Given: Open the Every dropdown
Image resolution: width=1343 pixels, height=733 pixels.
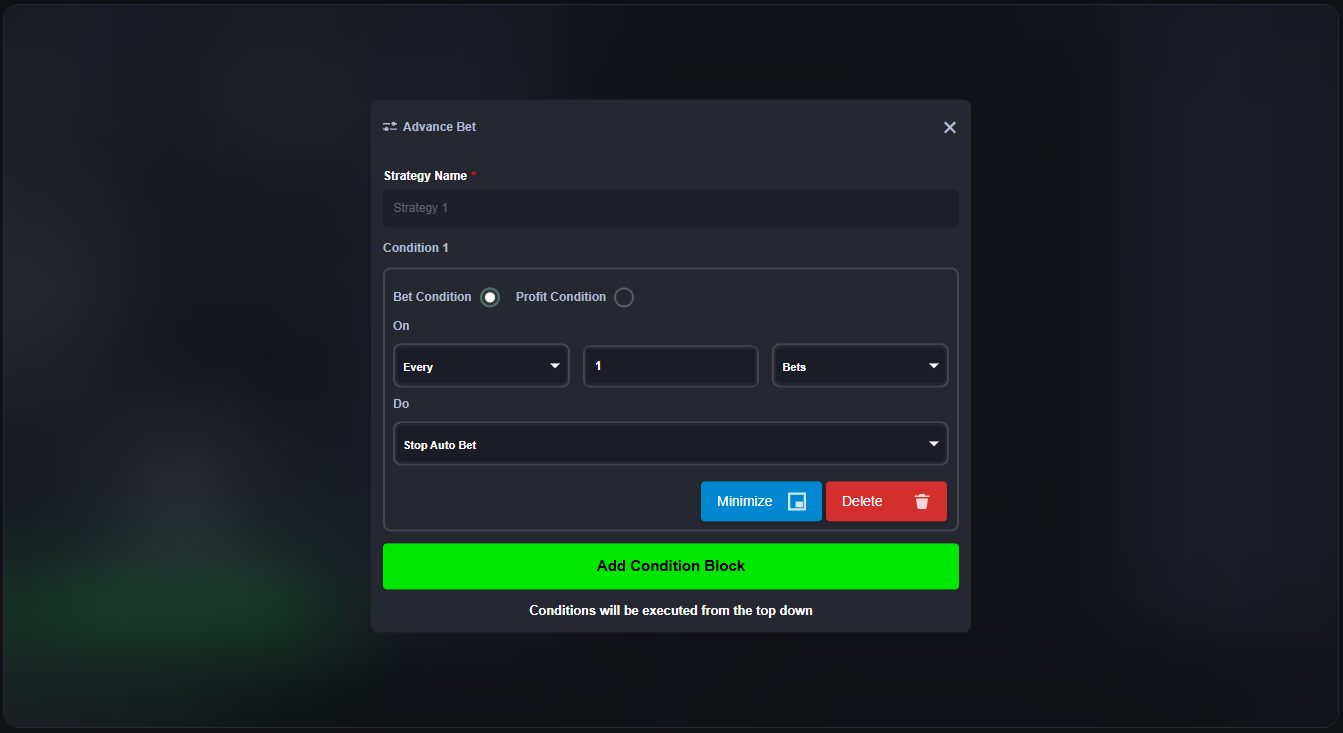Looking at the screenshot, I should point(481,366).
